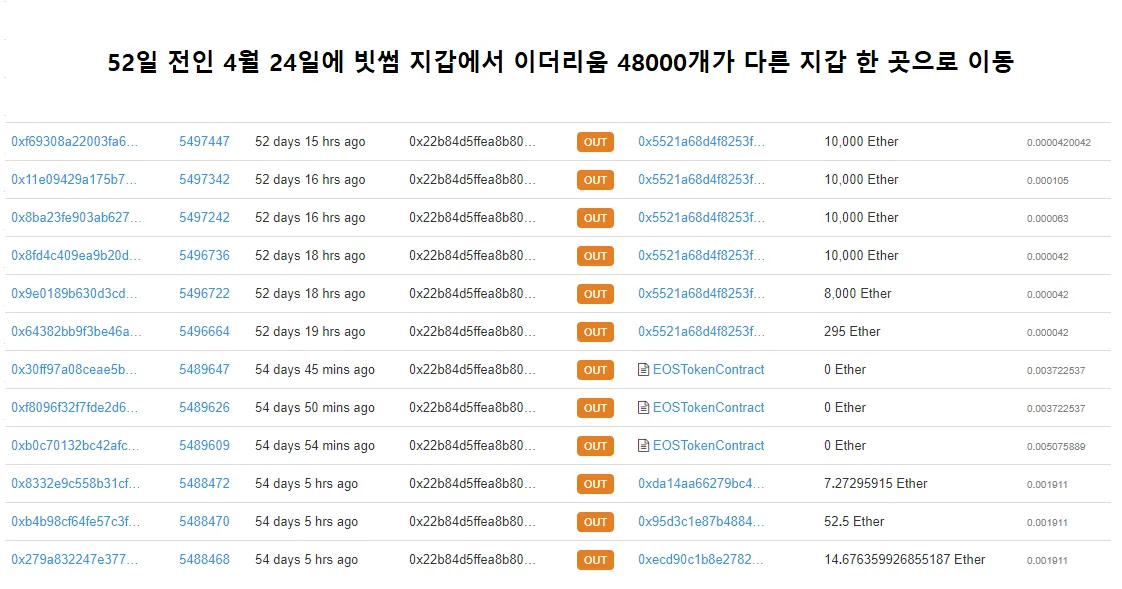The width and height of the screenshot is (1122, 589).
Task: Open EOSTokenContract link in block 5489609 row
Action: pos(708,445)
